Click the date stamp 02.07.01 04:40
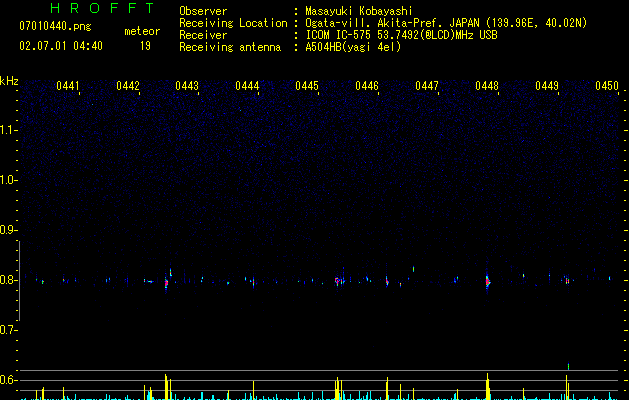This screenshot has width=629, height=400. [61, 46]
